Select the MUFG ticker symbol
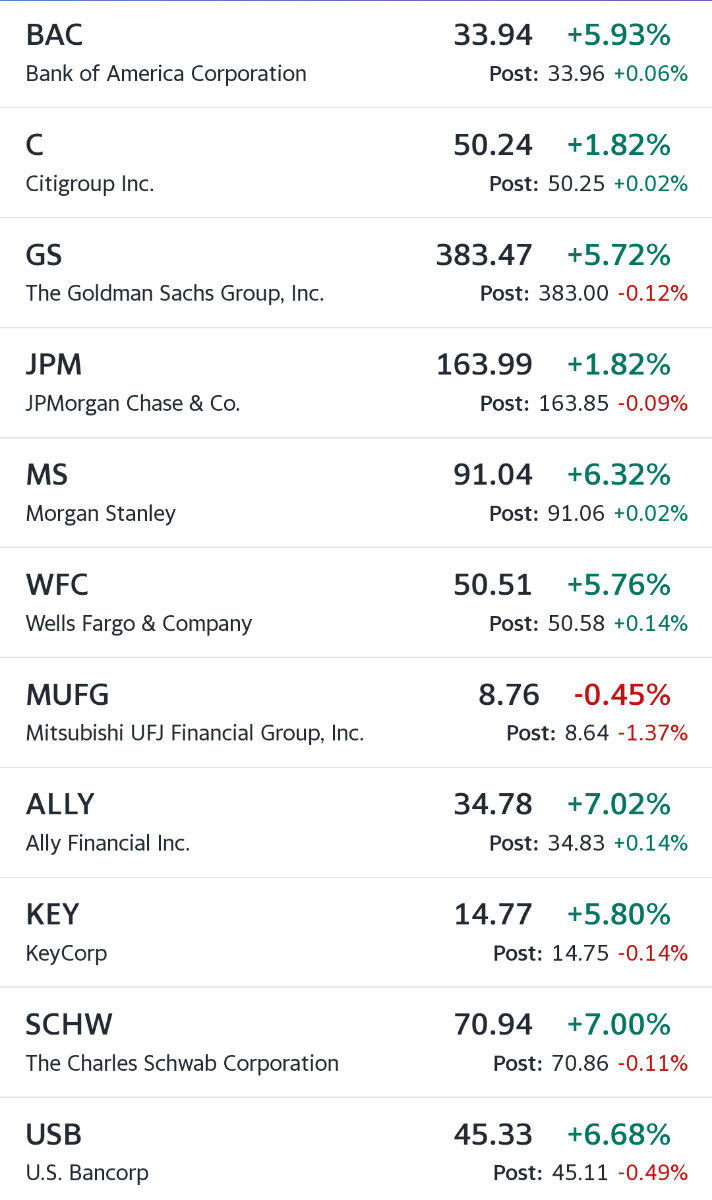 click(68, 695)
